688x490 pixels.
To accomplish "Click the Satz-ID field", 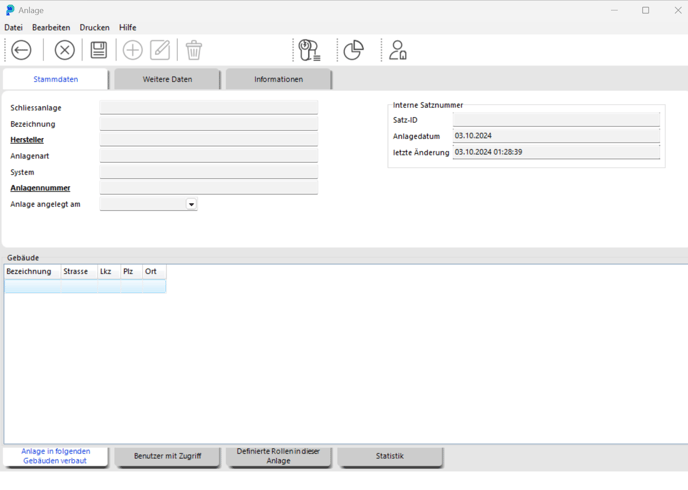I will tap(556, 120).
